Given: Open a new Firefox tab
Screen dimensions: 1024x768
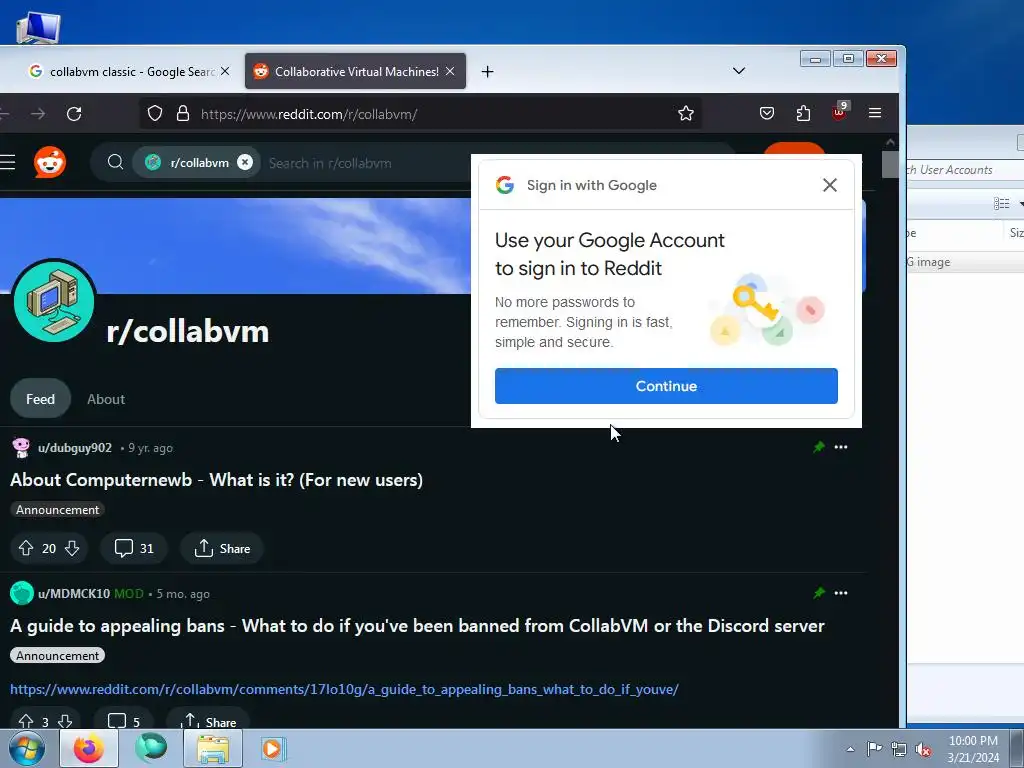Looking at the screenshot, I should click(487, 71).
